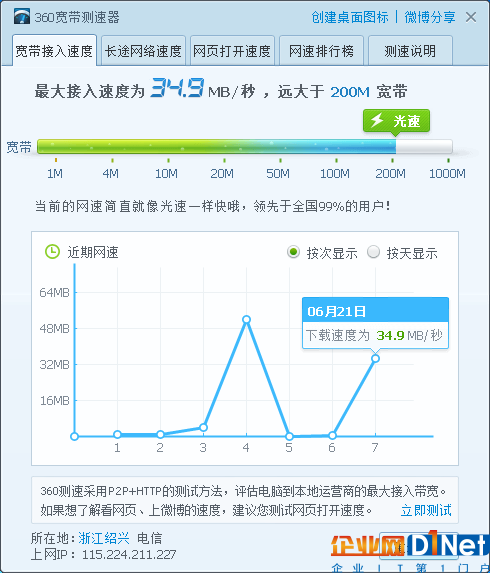Click the 360 speed tester logo icon
The image size is (490, 573).
tap(22, 16)
